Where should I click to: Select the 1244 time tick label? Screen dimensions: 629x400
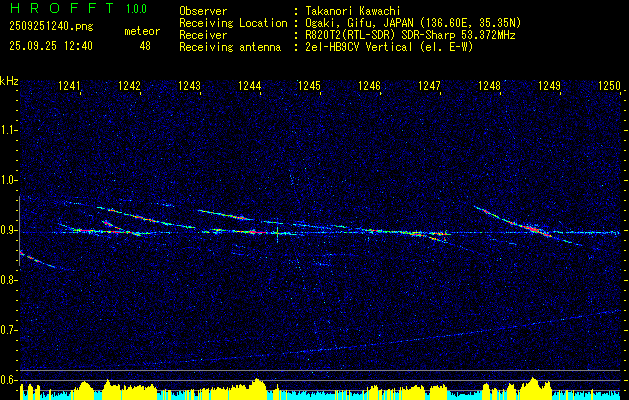pyautogui.click(x=250, y=87)
